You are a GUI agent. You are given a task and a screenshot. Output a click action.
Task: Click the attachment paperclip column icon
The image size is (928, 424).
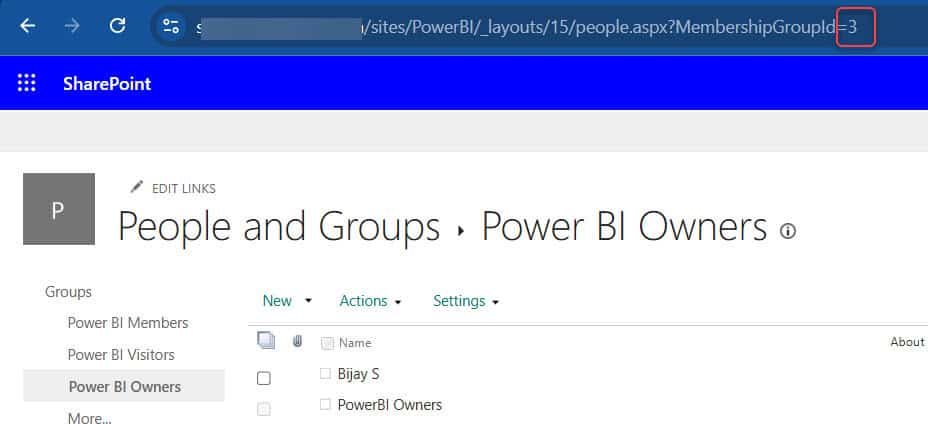(298, 341)
